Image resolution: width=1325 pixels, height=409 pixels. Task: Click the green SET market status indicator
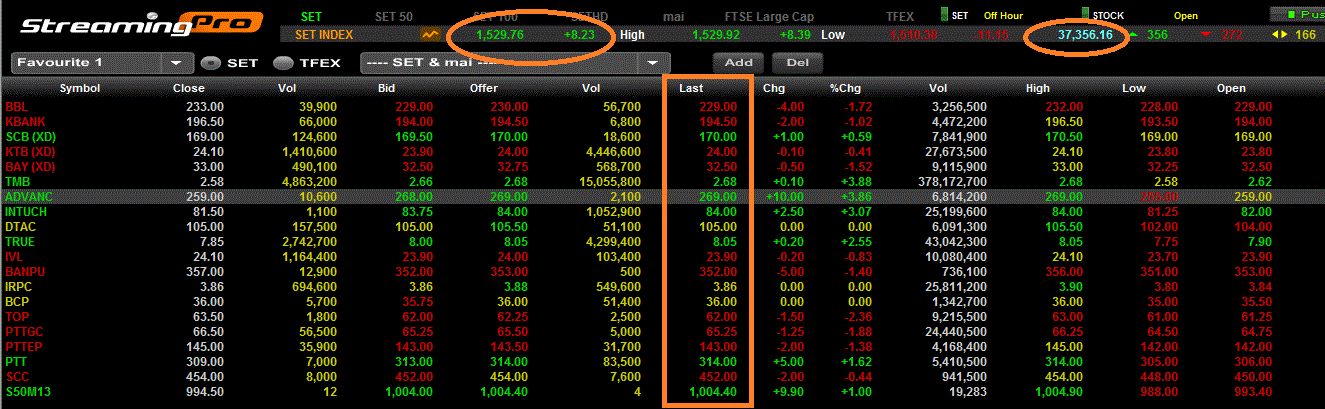tap(943, 15)
